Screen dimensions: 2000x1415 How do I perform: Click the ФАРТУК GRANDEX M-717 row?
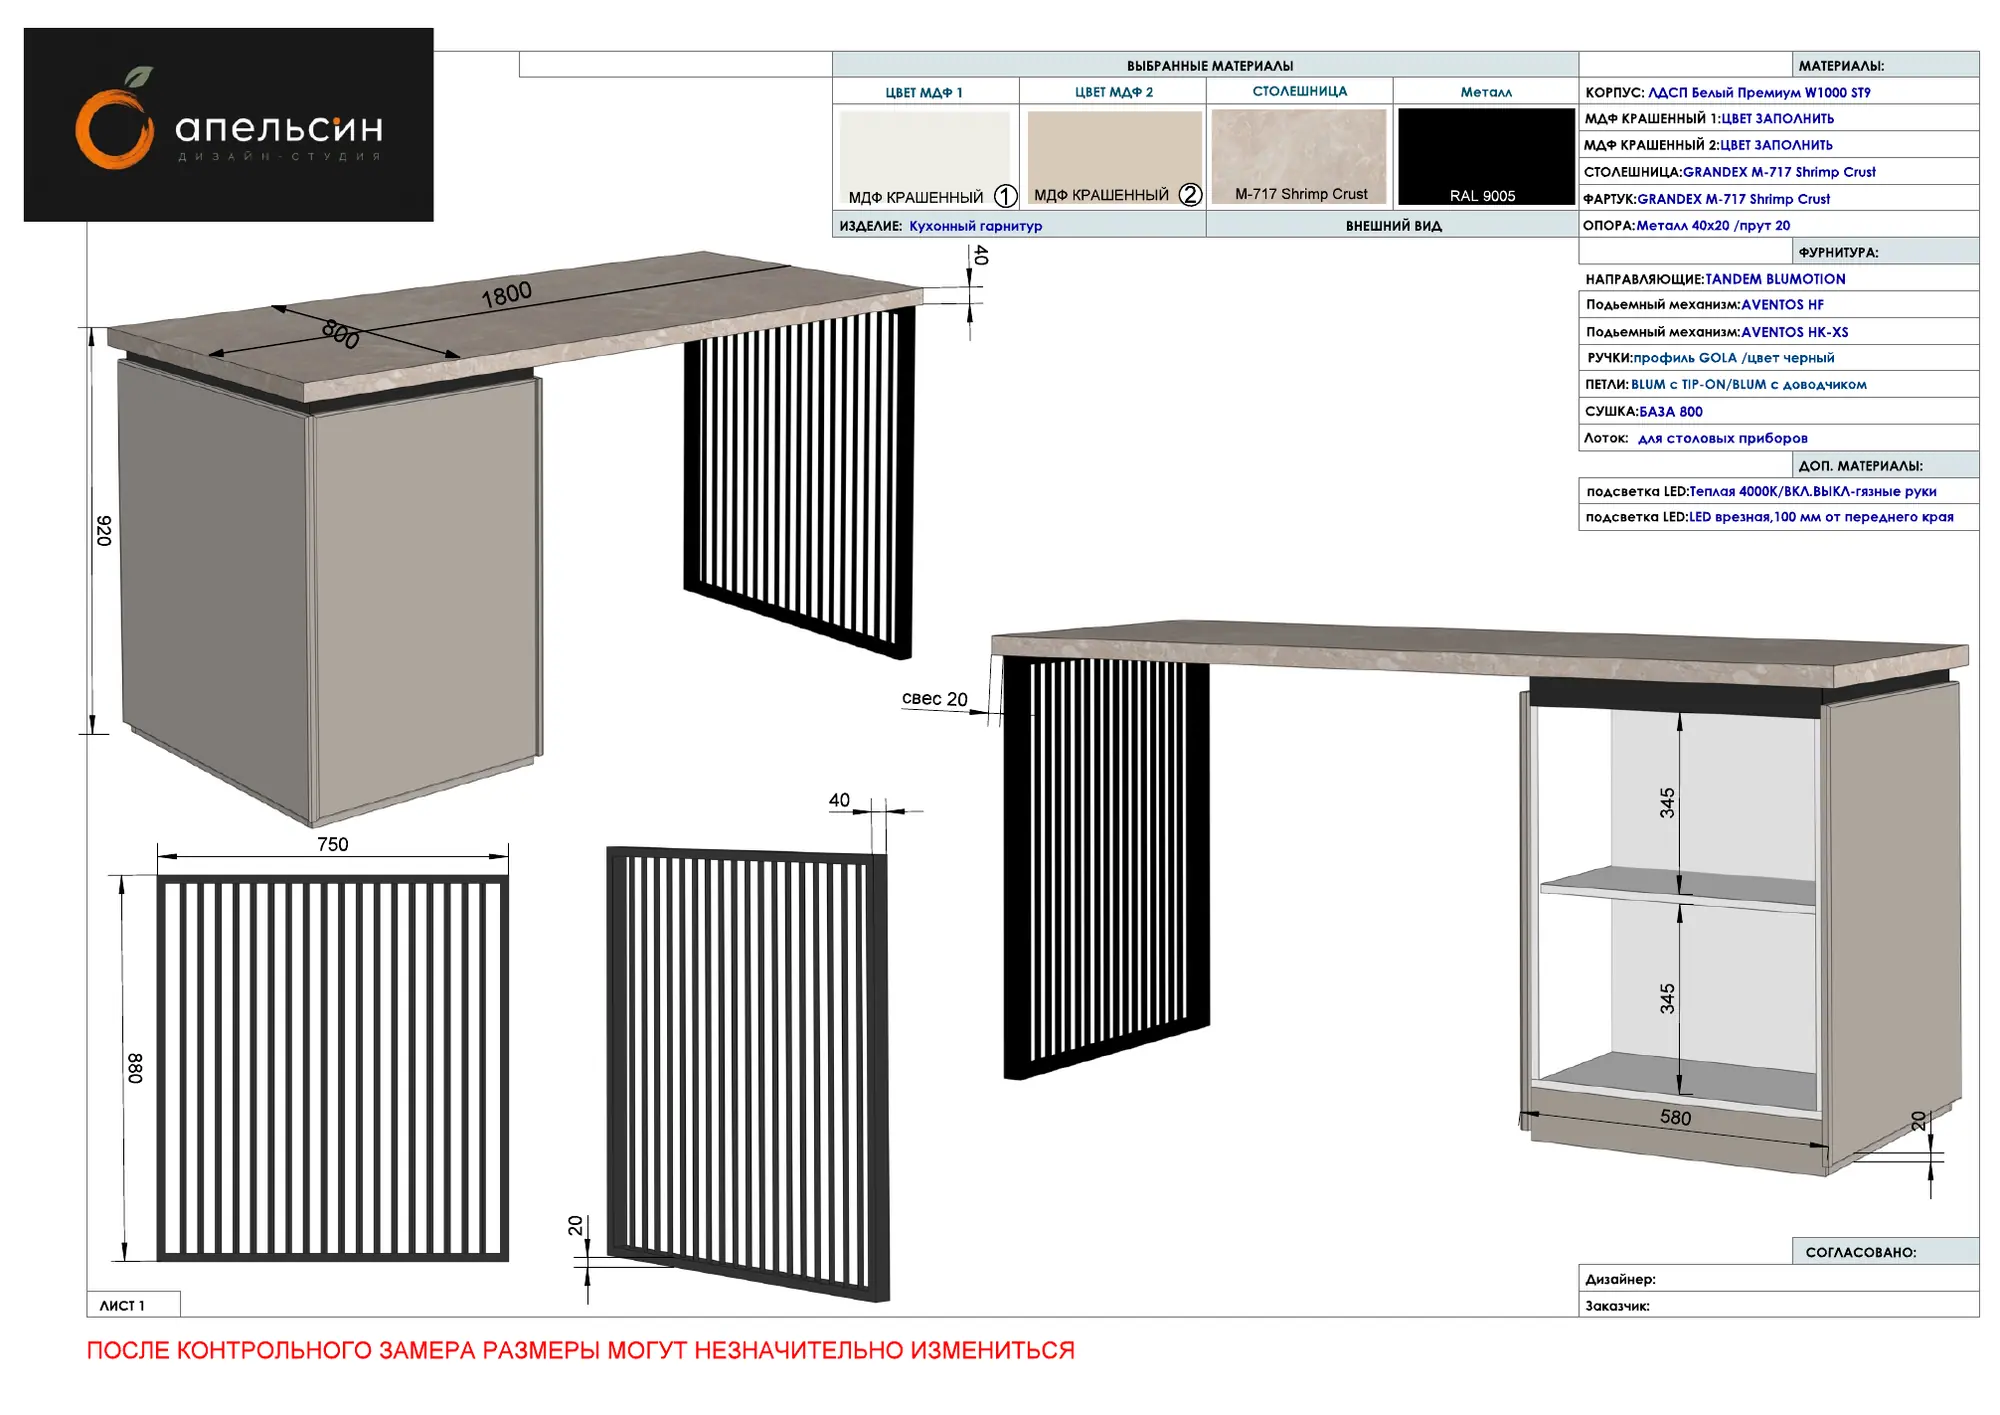click(1778, 199)
